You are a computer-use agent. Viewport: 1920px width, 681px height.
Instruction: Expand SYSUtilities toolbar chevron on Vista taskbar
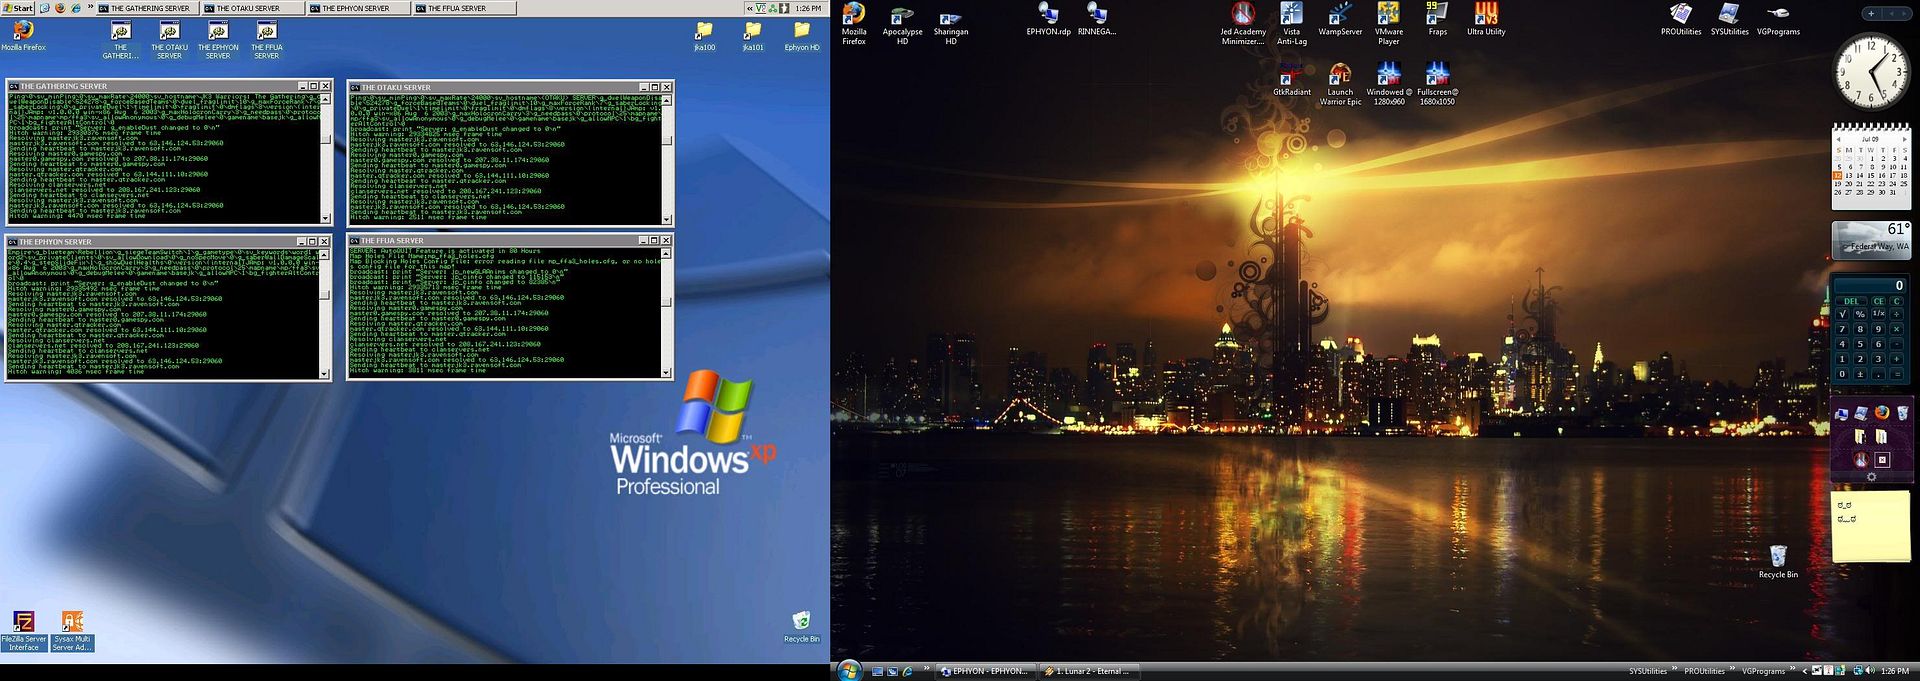tap(1674, 670)
